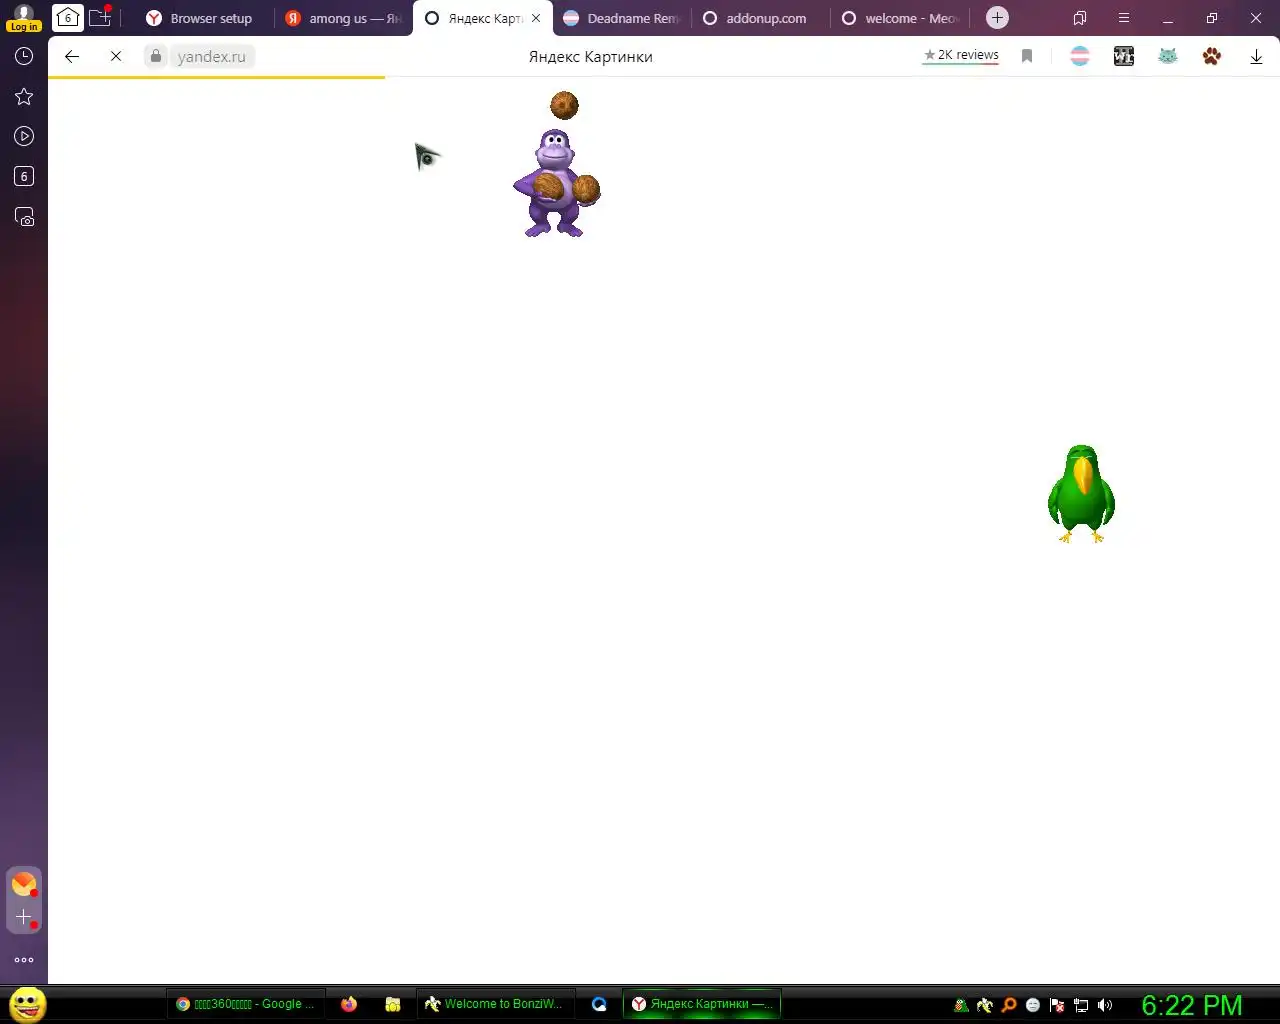
Task: Open the screenshot camera tool in the sidebar
Action: [x=24, y=216]
